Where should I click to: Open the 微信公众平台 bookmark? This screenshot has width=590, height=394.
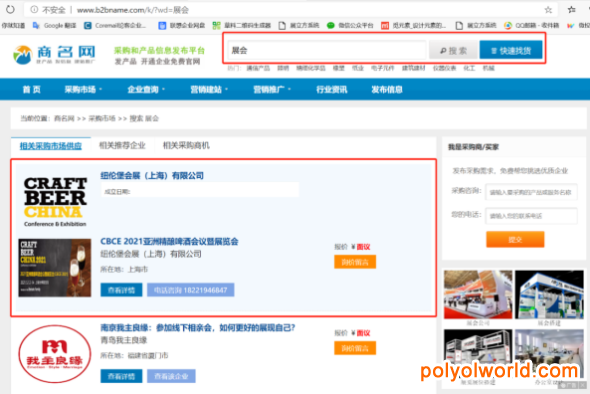point(350,26)
